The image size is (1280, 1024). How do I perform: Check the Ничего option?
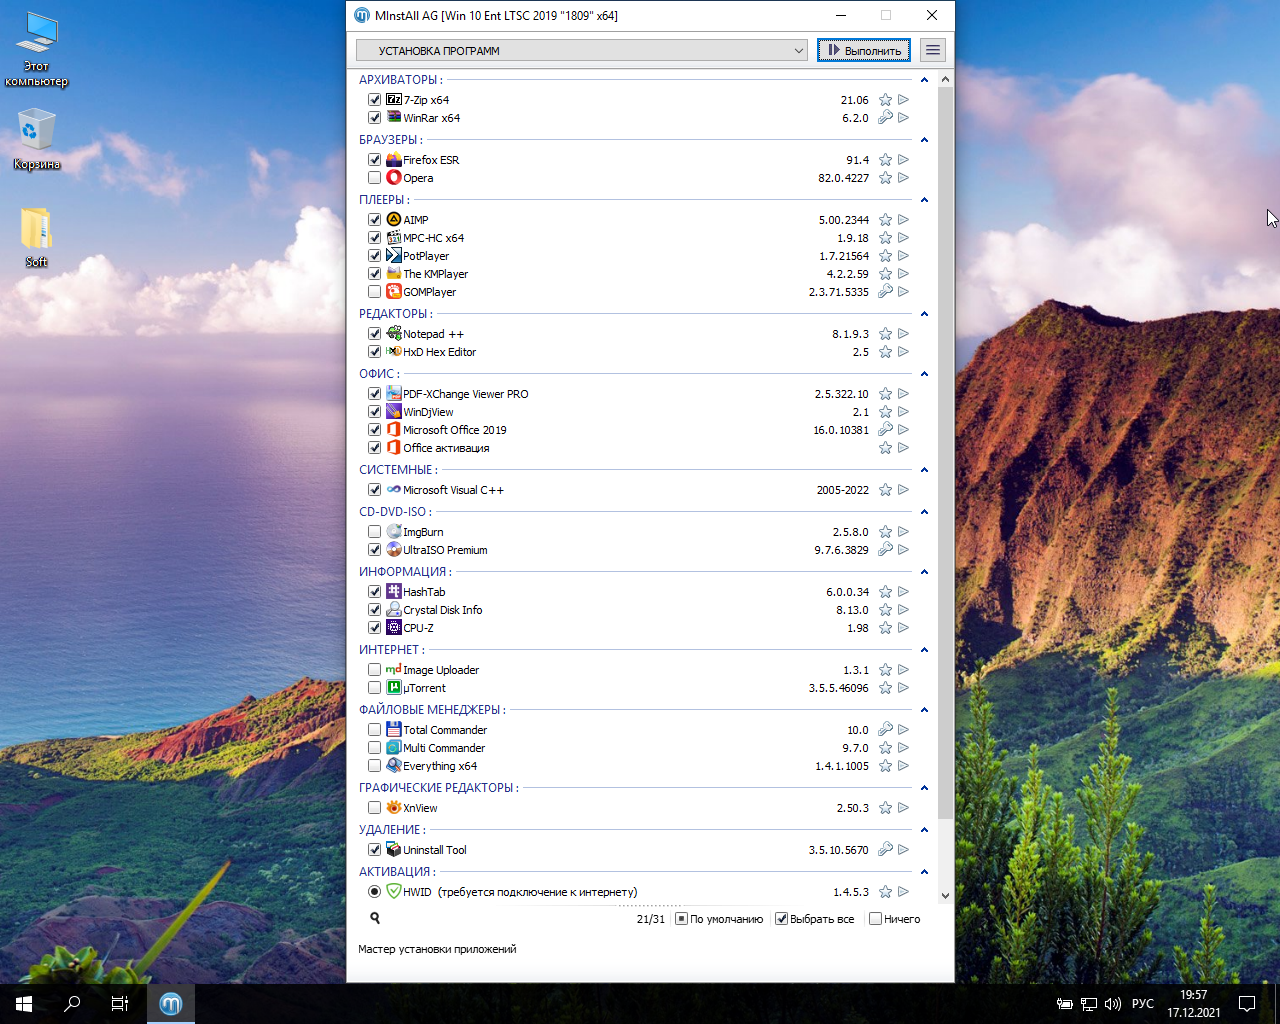[875, 919]
